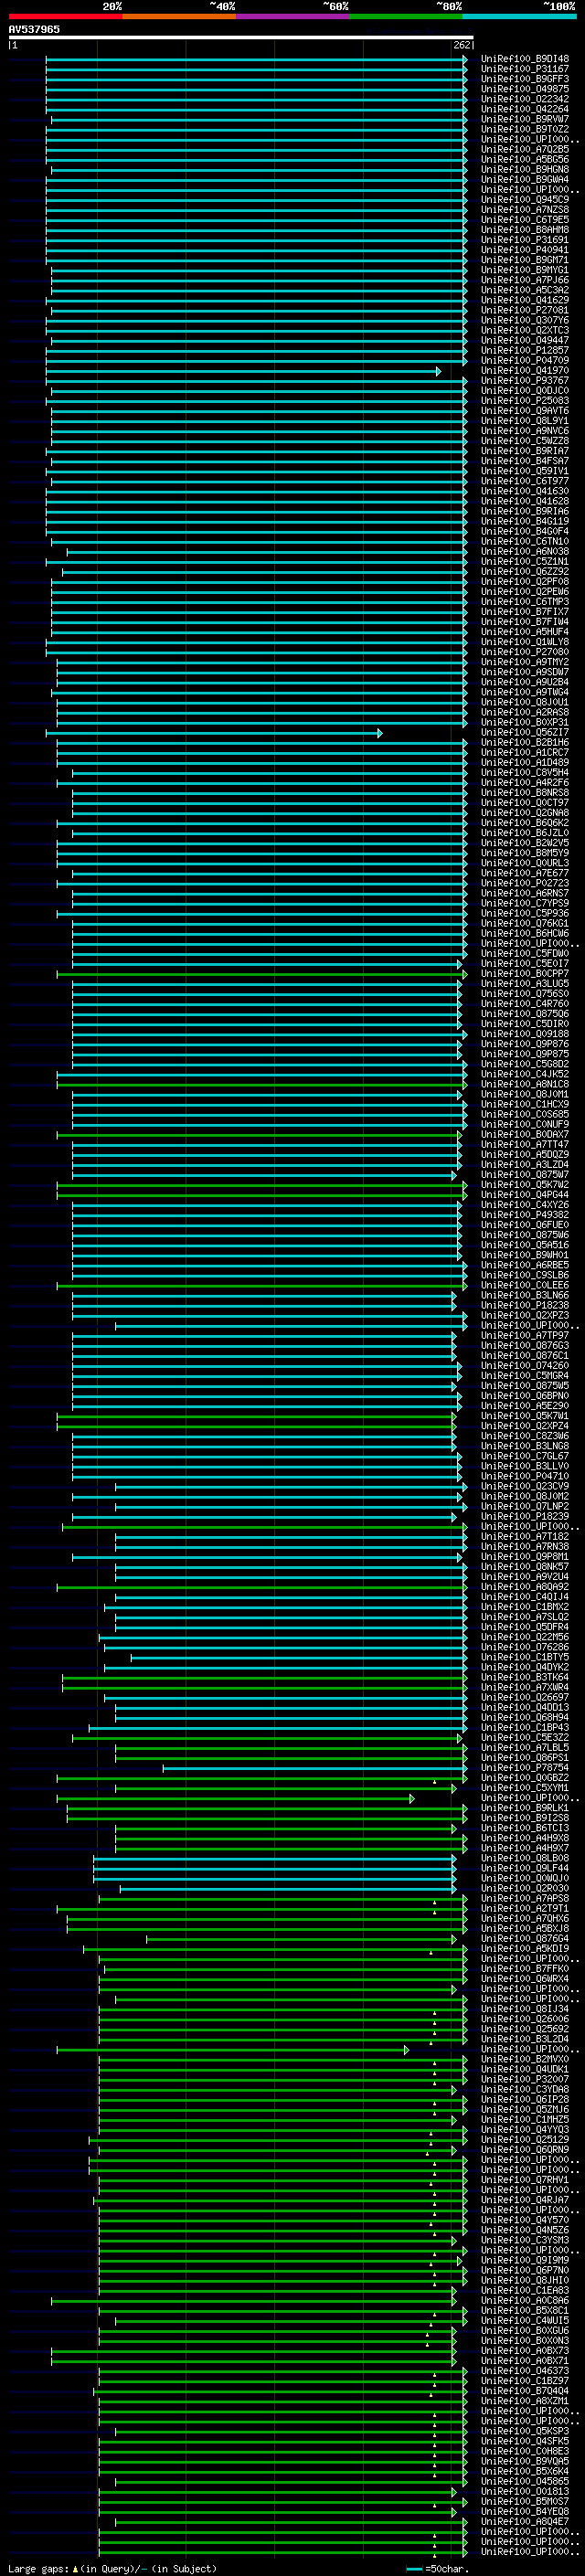
Task: Select the label UniRef100_B9GFF3
Action: pyautogui.click(x=525, y=79)
